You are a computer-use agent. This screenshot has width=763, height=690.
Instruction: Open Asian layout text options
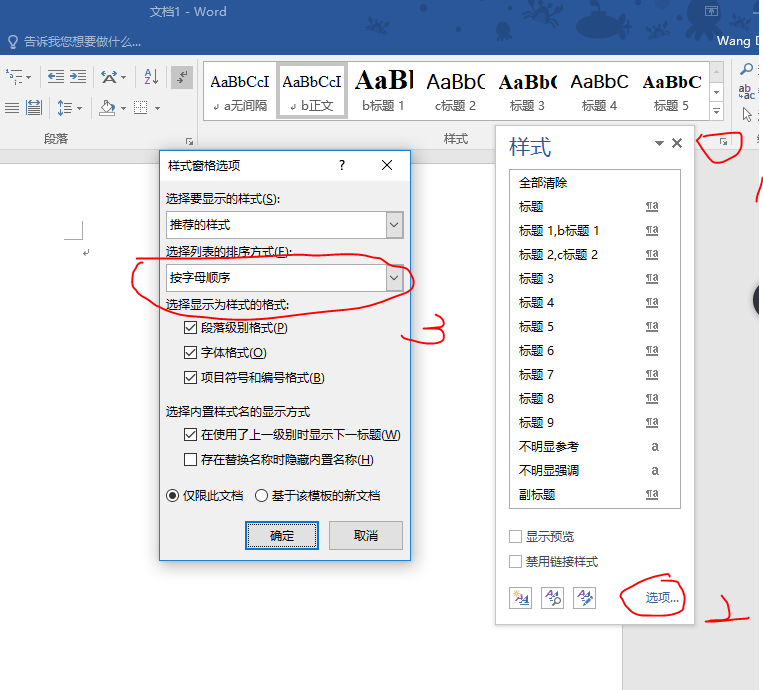tap(108, 77)
